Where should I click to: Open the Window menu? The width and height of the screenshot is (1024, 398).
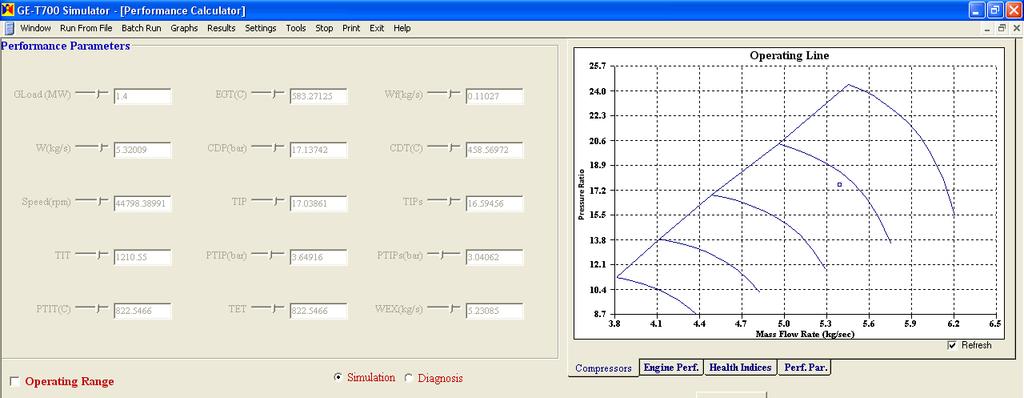pyautogui.click(x=35, y=28)
